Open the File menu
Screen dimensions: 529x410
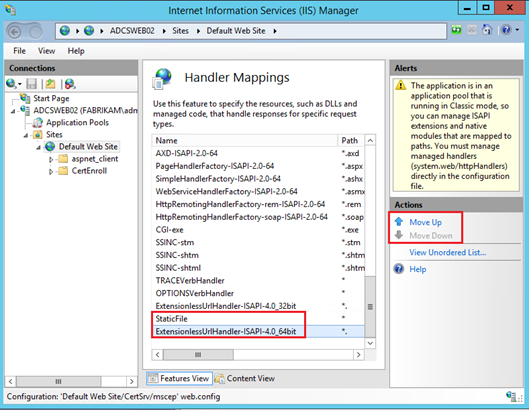click(x=19, y=51)
